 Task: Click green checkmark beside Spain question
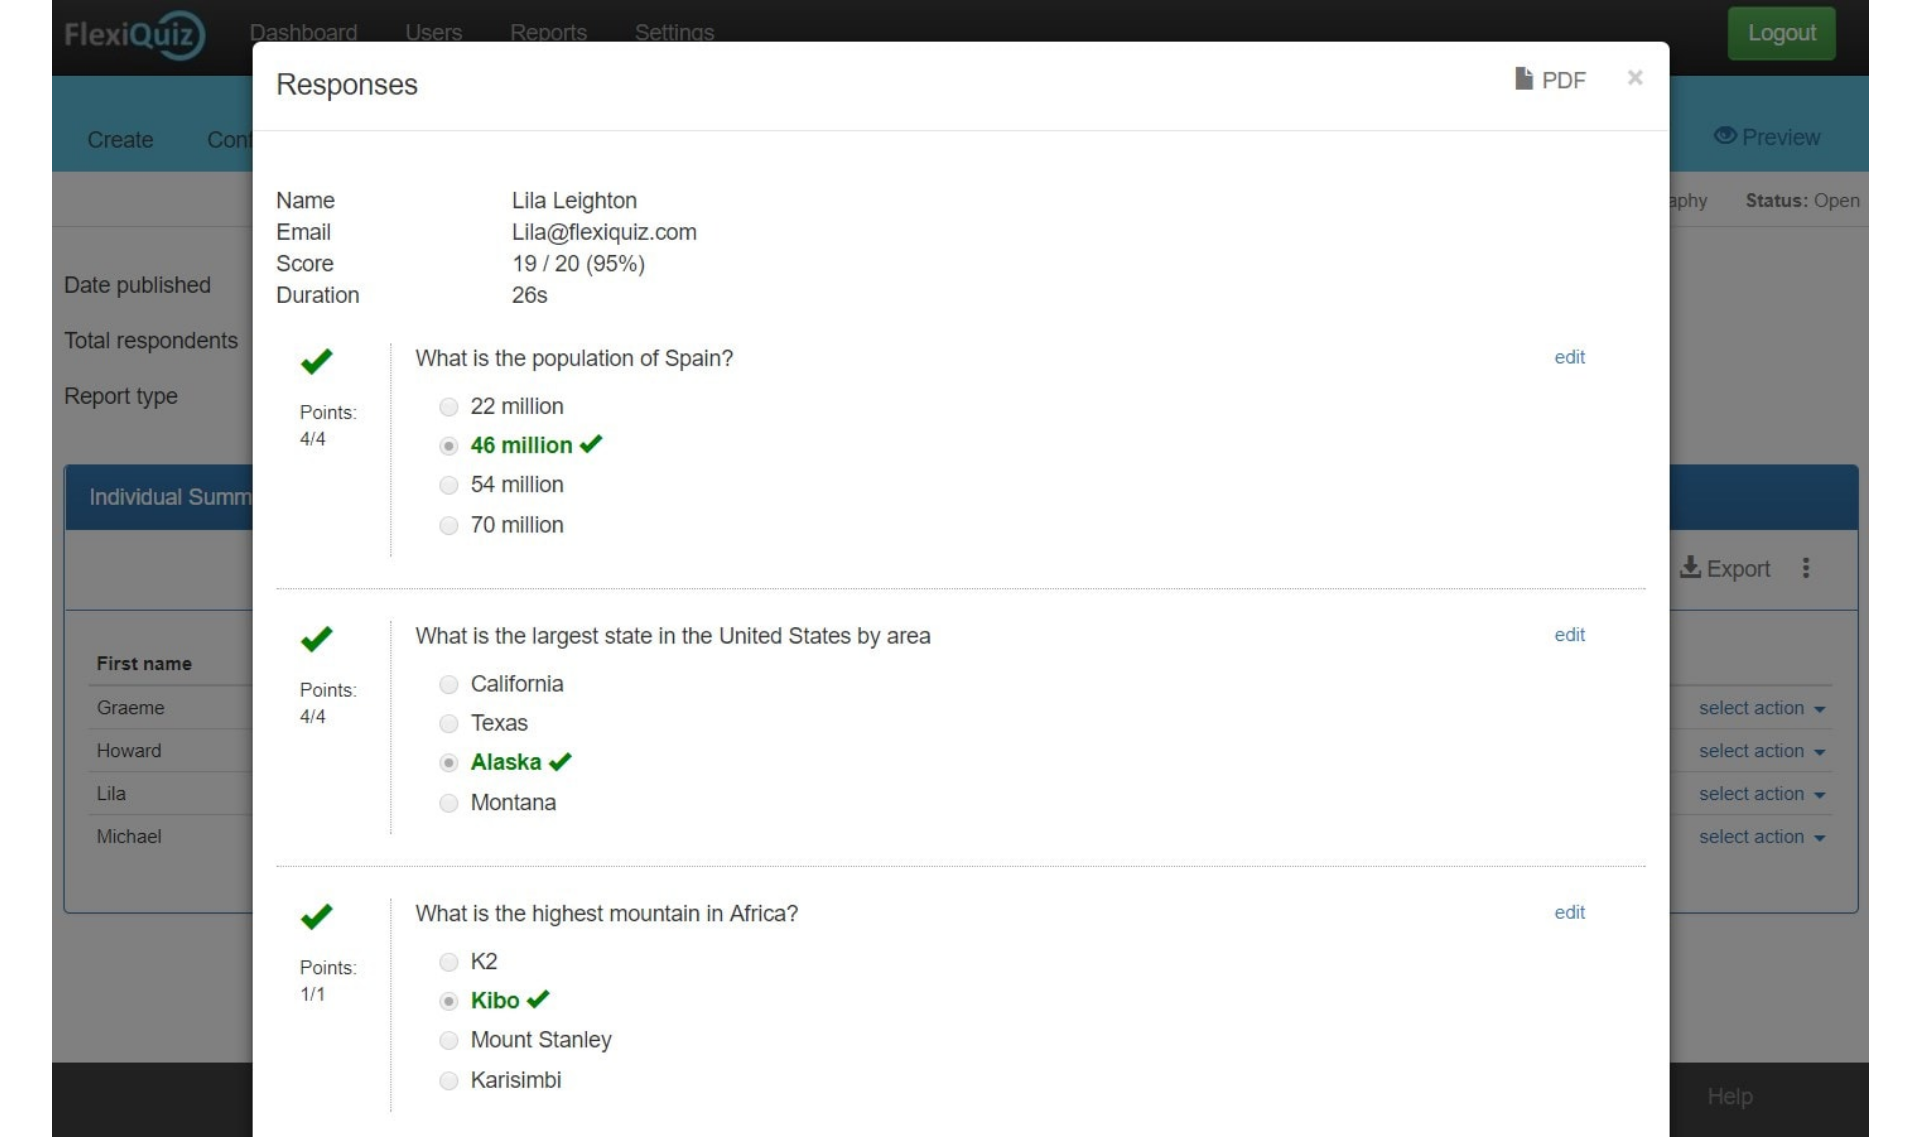pos(316,361)
